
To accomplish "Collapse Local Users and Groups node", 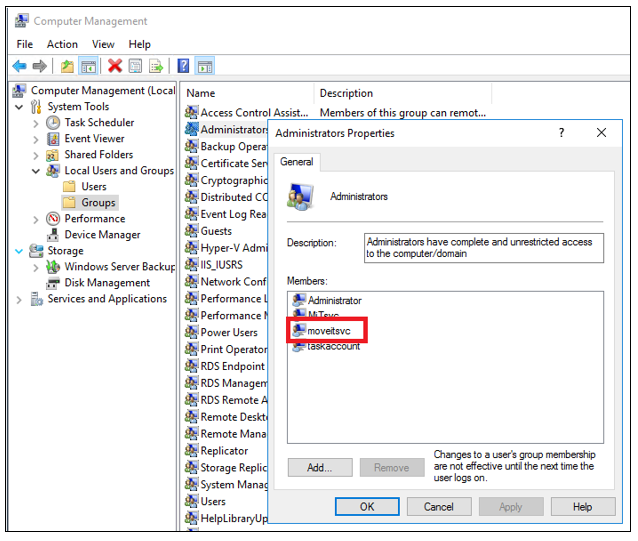I will pyautogui.click(x=36, y=171).
